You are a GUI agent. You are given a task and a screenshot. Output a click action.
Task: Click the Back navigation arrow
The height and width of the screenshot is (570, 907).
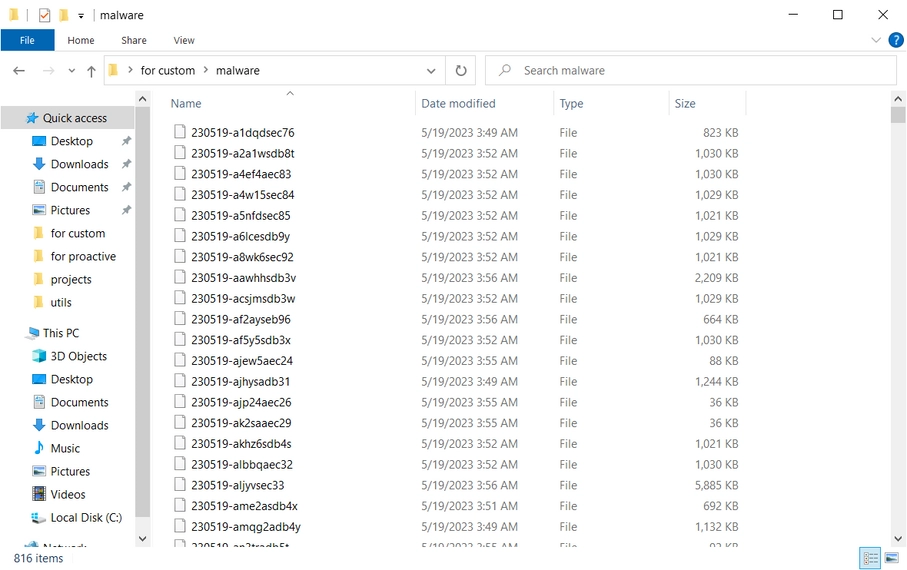coord(19,71)
